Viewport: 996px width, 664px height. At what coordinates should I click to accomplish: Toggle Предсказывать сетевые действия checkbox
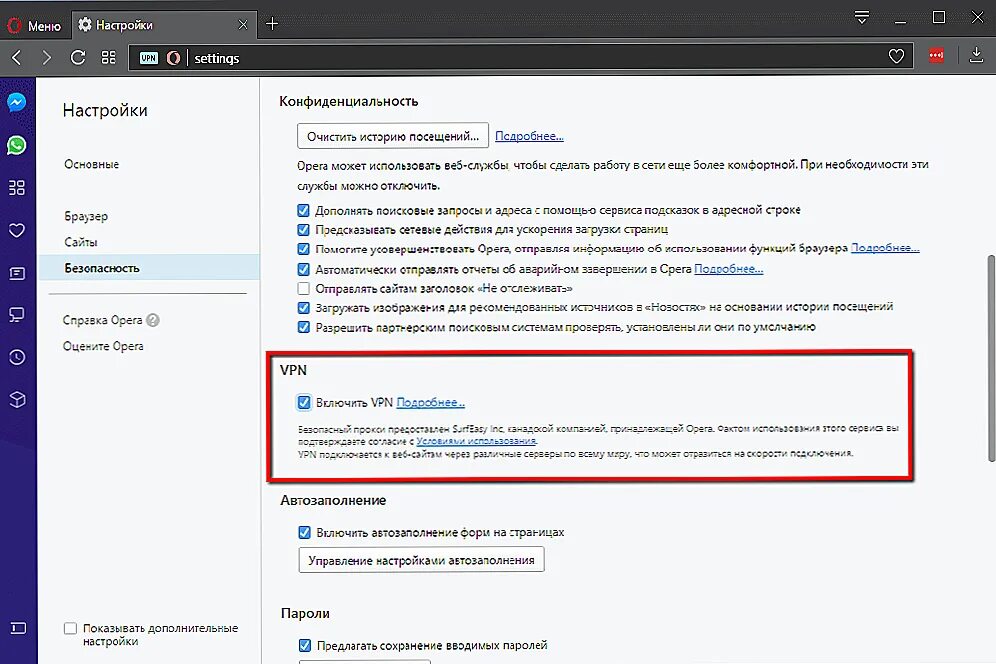pos(304,229)
